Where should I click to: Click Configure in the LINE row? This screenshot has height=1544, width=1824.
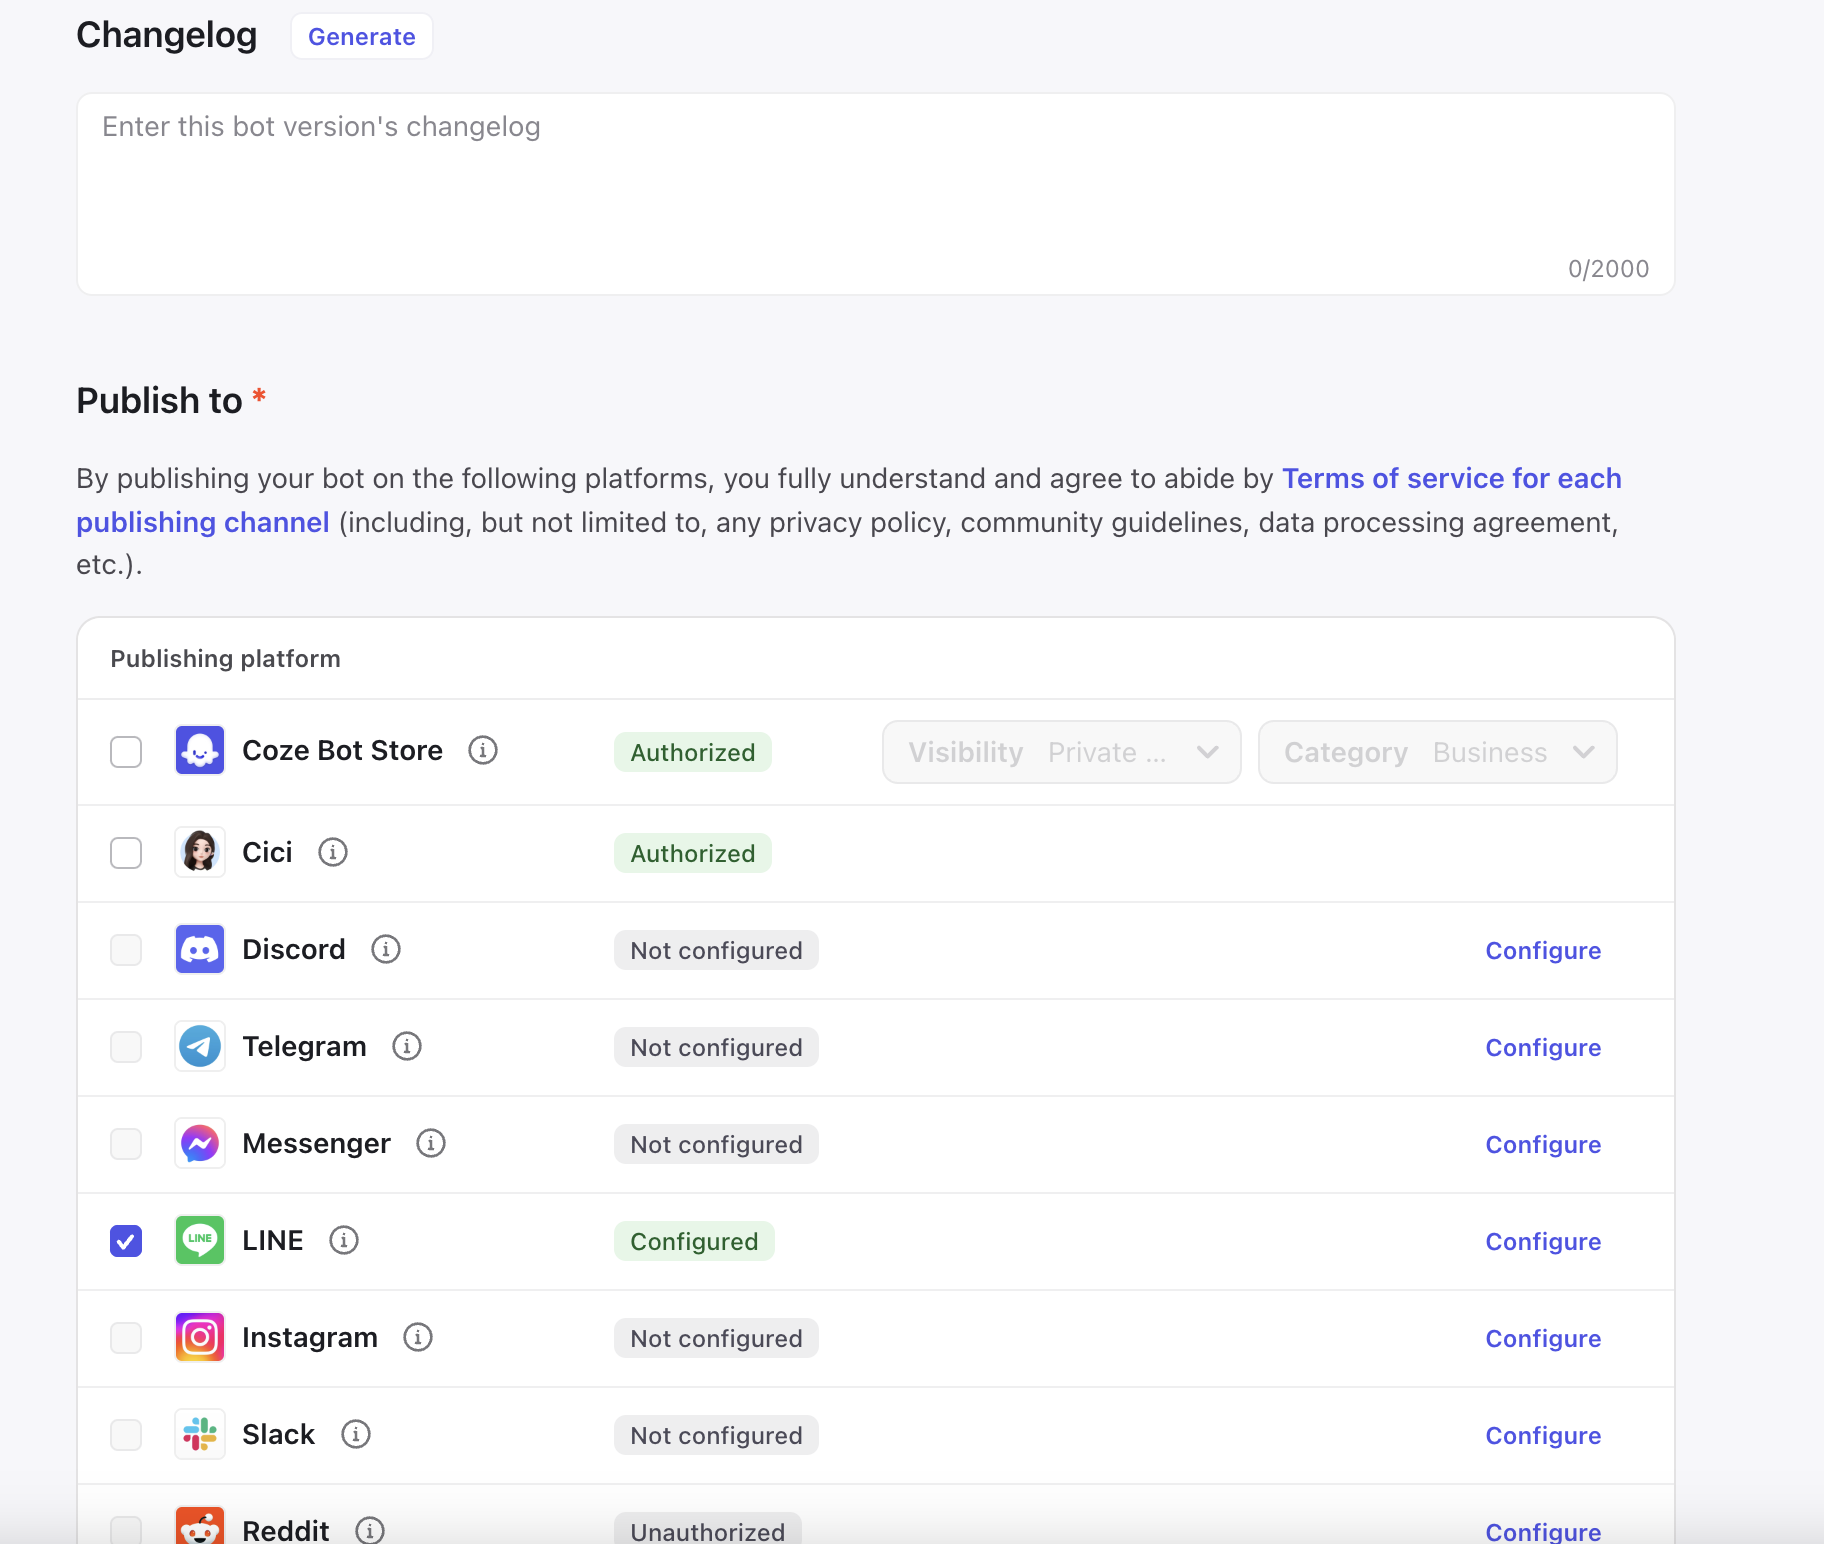(1542, 1242)
